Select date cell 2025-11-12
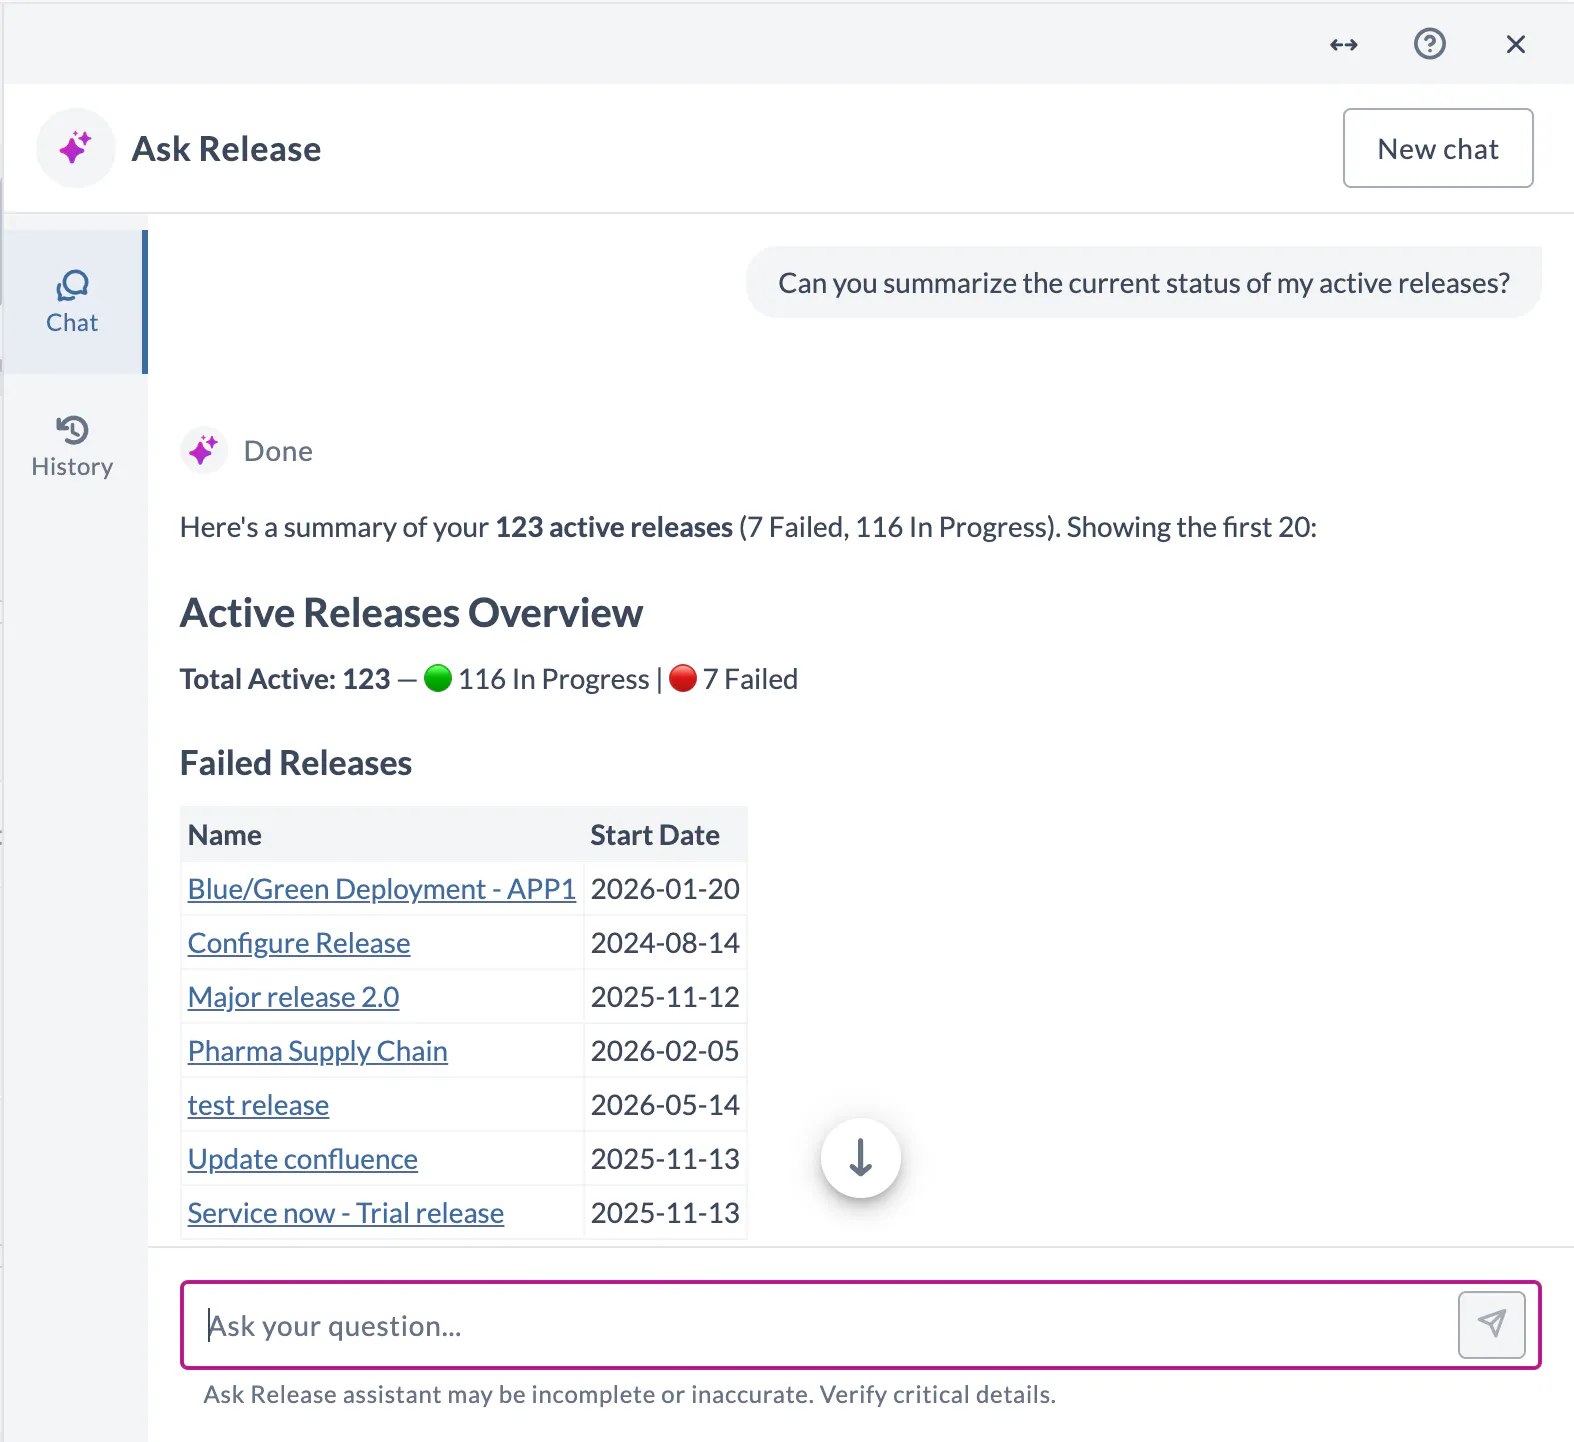Screen dimensions: 1574x1442 (665, 997)
